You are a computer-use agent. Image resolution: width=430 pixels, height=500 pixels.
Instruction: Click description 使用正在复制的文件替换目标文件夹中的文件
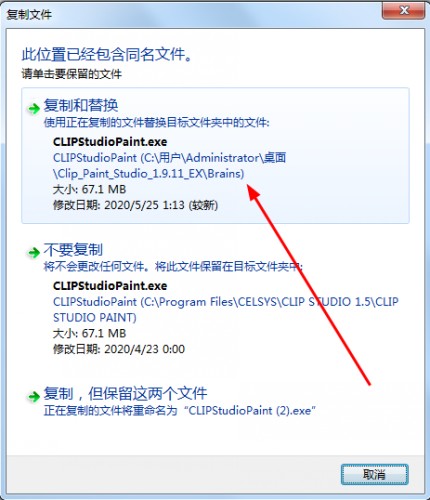coord(156,123)
